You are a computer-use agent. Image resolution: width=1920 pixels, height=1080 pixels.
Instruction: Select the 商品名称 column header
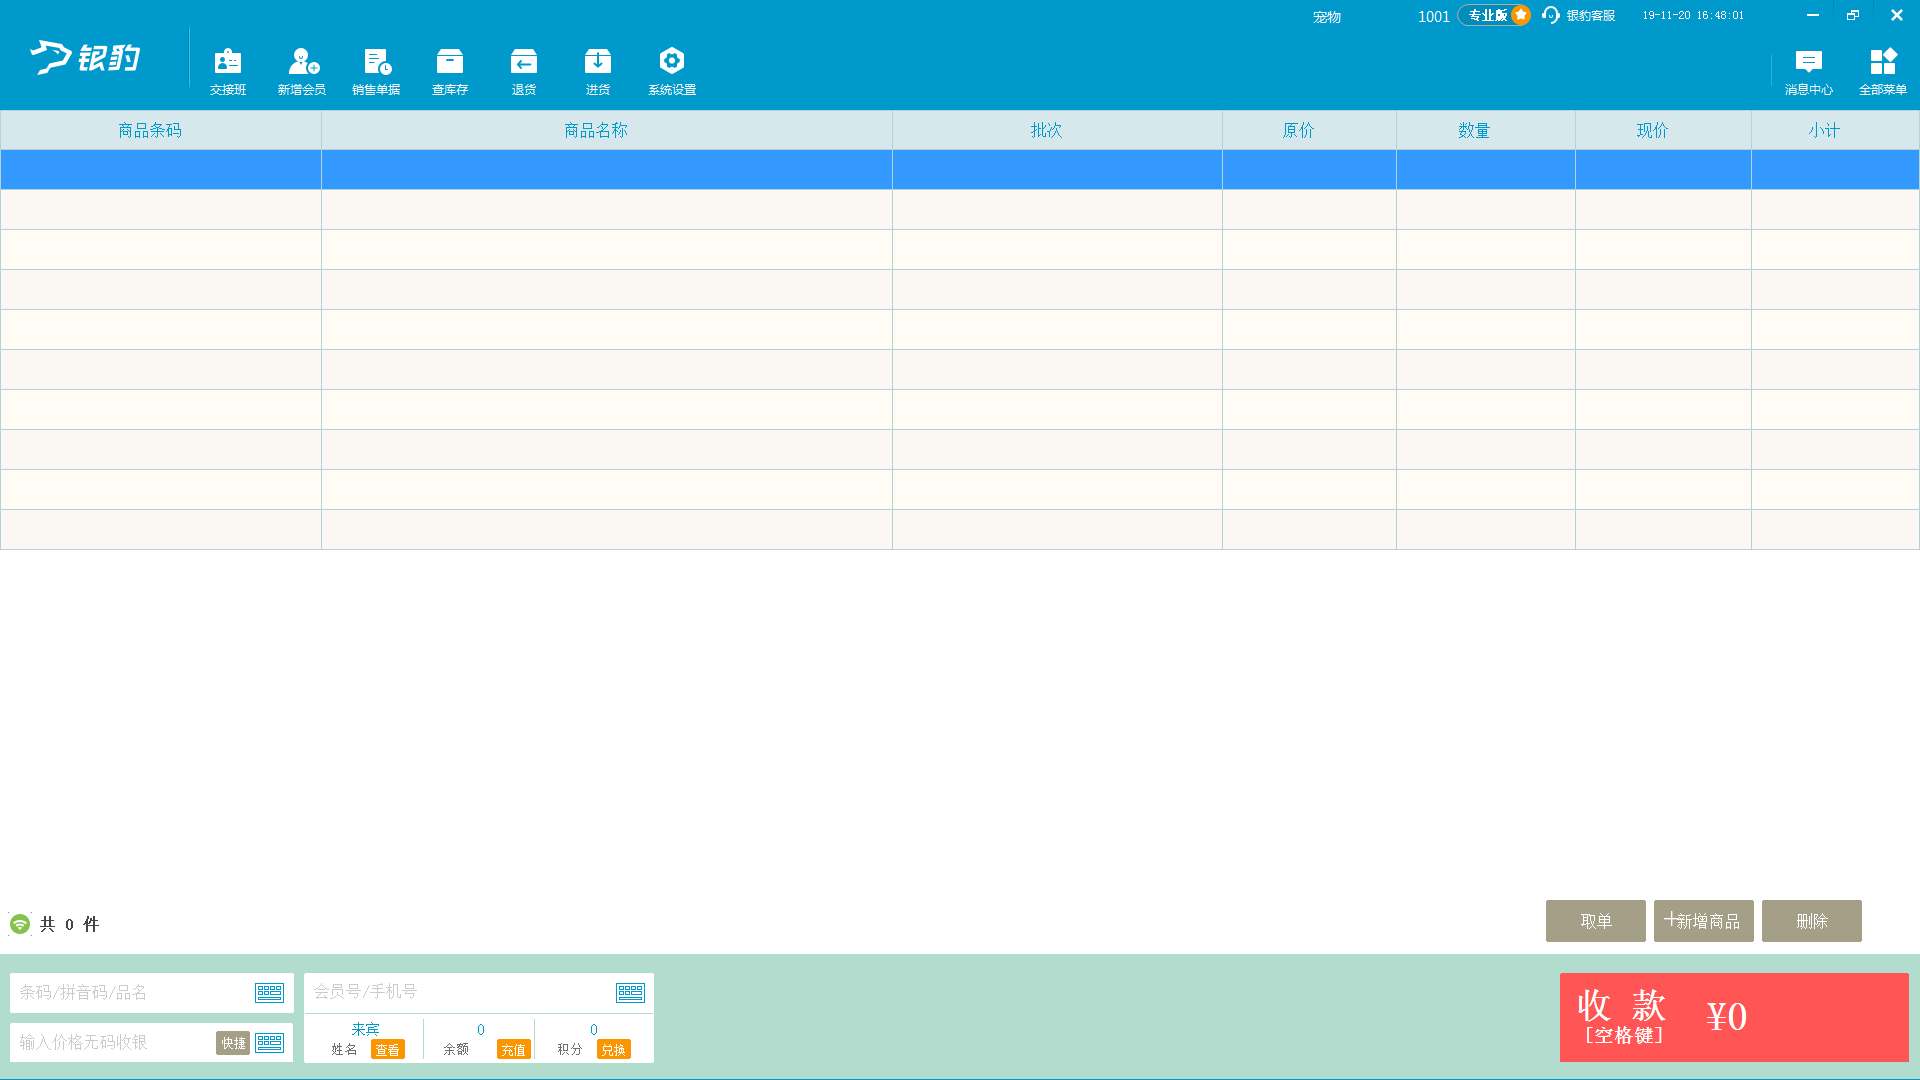tap(596, 130)
